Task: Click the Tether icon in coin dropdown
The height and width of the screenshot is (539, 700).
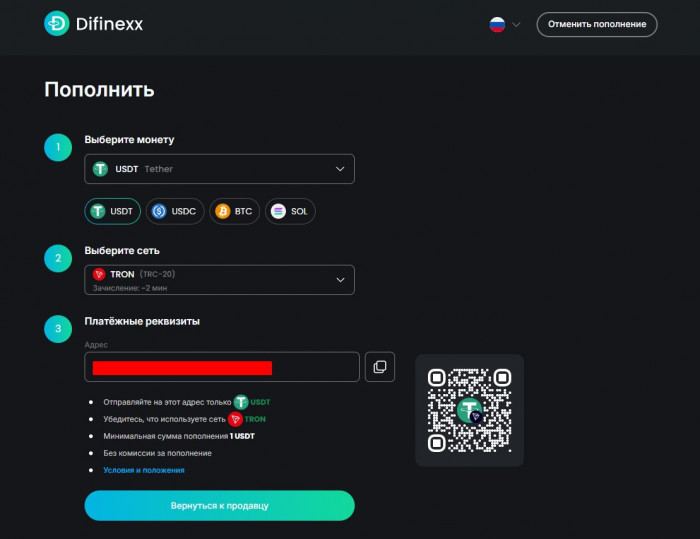Action: [x=100, y=169]
